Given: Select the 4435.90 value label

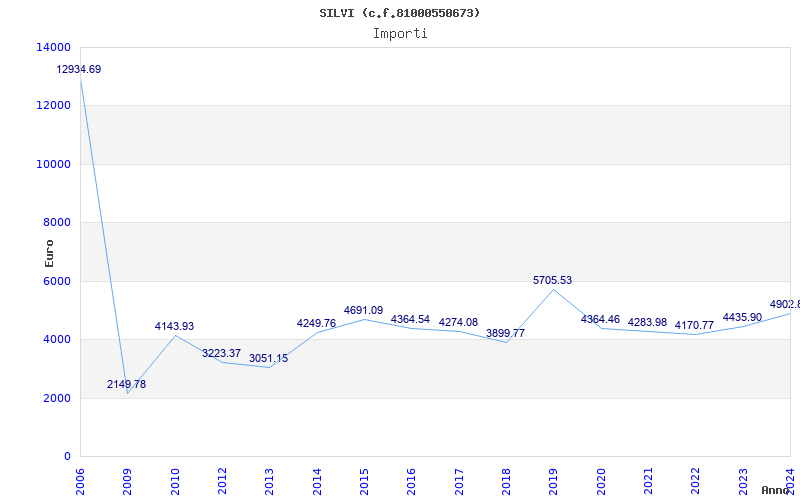Looking at the screenshot, I should click(742, 318).
